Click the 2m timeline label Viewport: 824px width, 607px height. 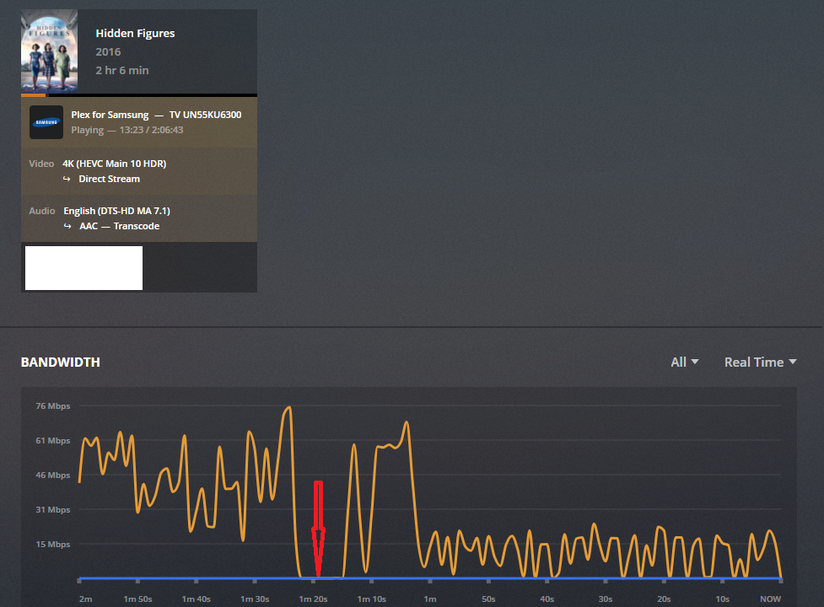(x=86, y=599)
